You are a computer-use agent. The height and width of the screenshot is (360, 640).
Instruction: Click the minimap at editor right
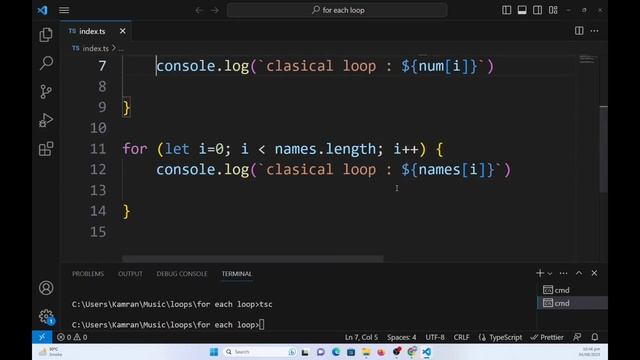587,60
